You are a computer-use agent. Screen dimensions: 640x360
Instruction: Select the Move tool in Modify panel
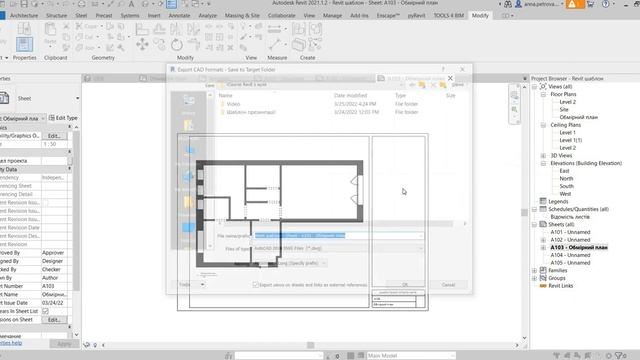[142, 44]
